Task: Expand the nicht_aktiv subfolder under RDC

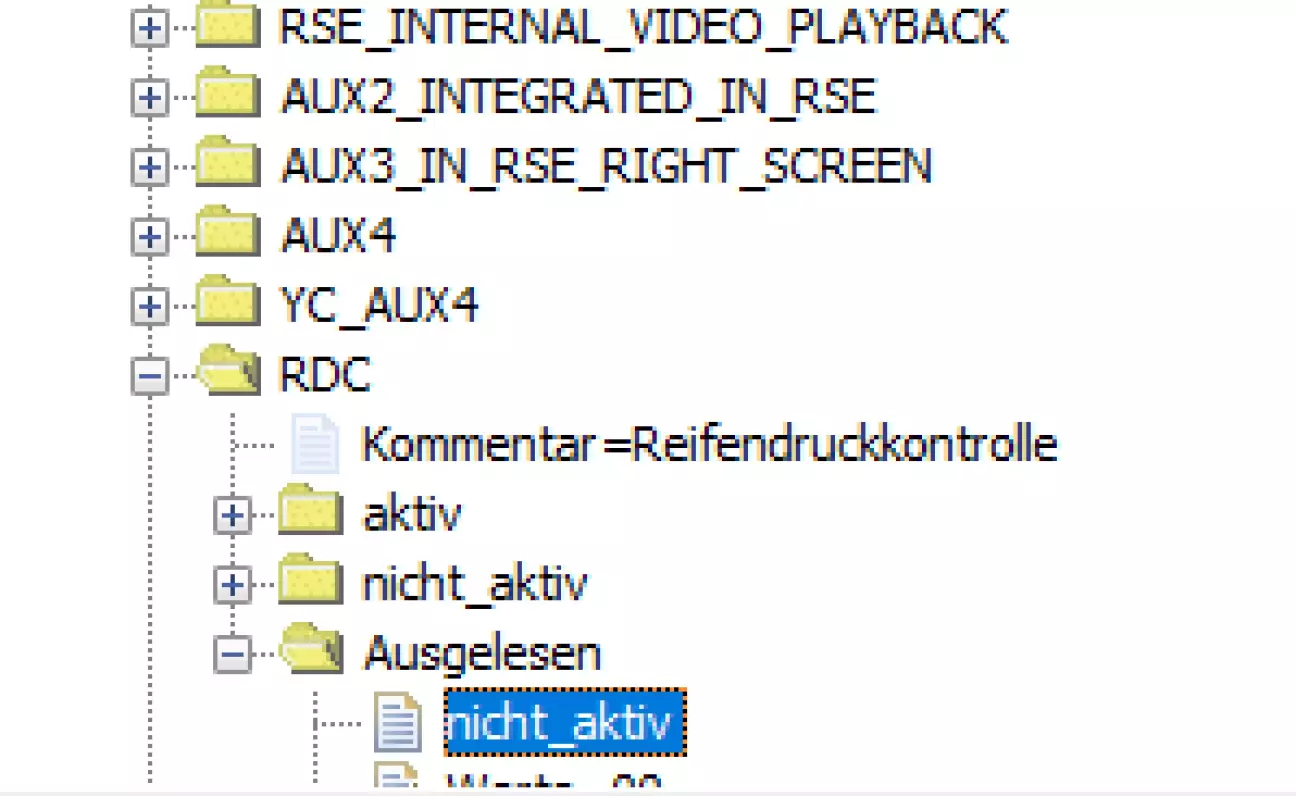Action: (x=232, y=585)
